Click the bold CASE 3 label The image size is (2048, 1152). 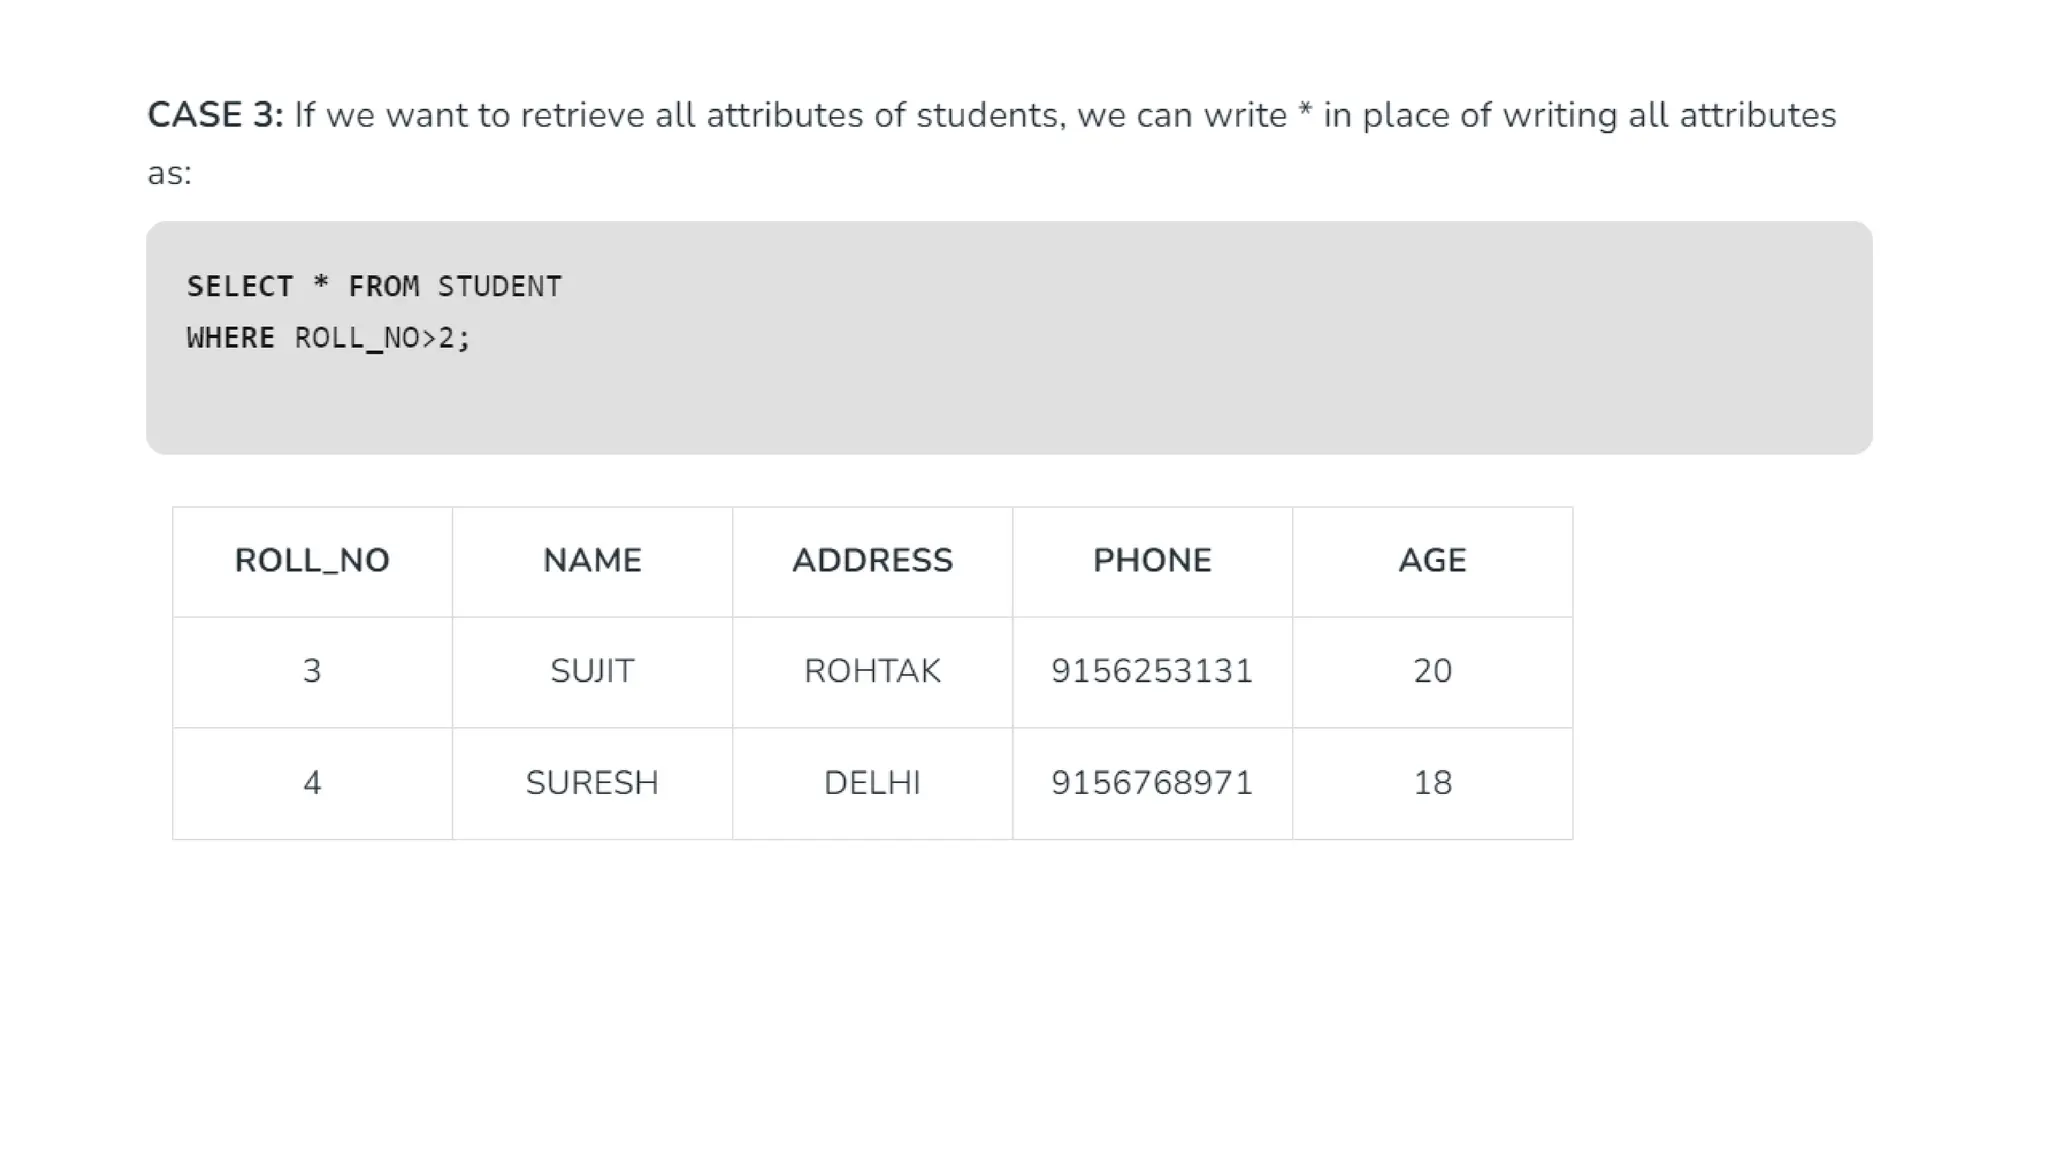pyautogui.click(x=215, y=116)
